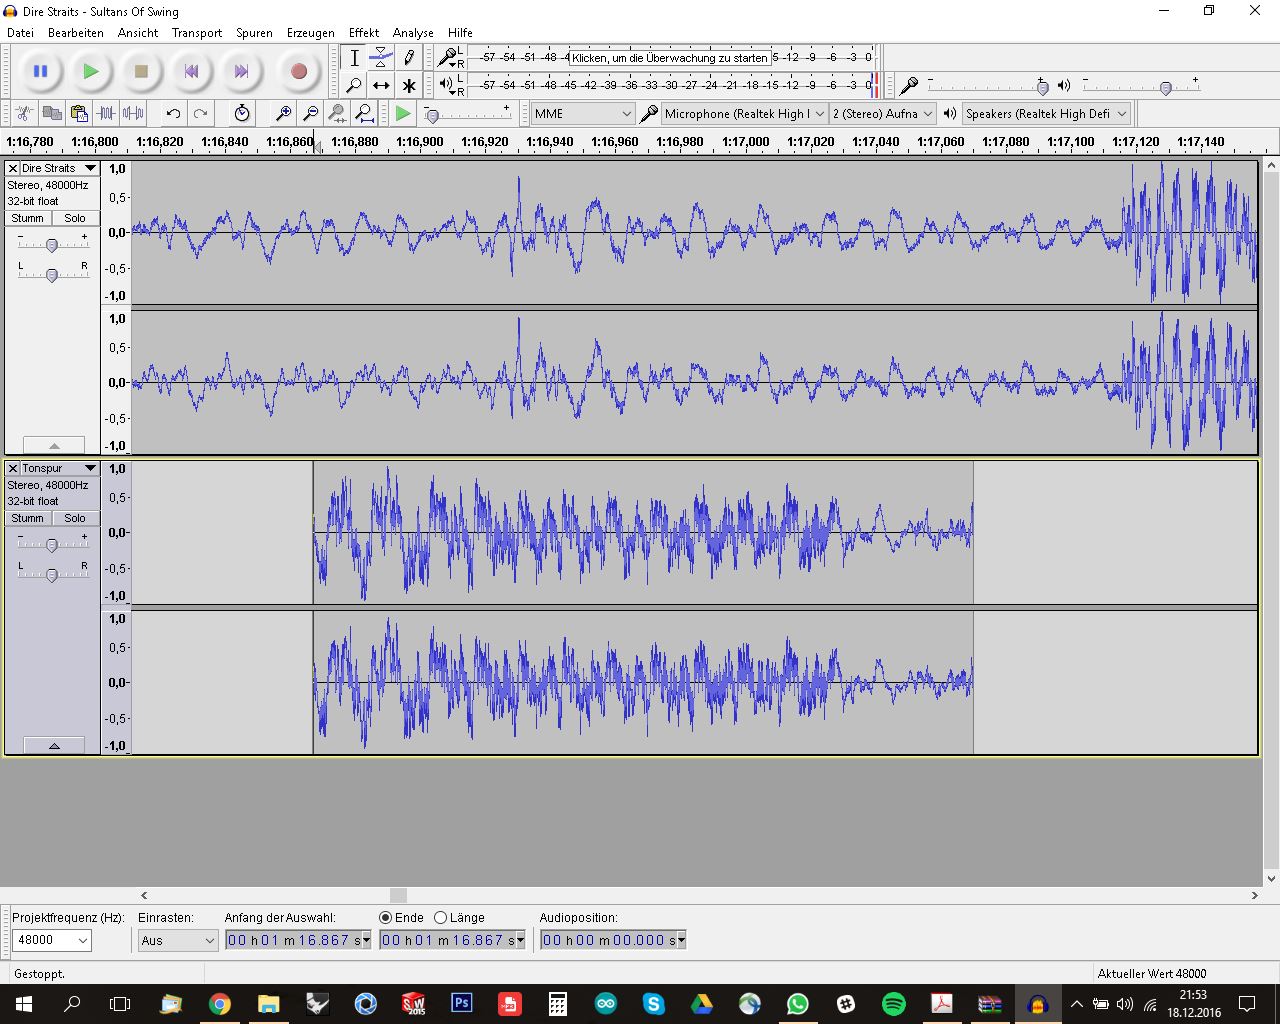This screenshot has width=1280, height=1024.
Task: Open Spotify from the taskbar
Action: pyautogui.click(x=893, y=1004)
